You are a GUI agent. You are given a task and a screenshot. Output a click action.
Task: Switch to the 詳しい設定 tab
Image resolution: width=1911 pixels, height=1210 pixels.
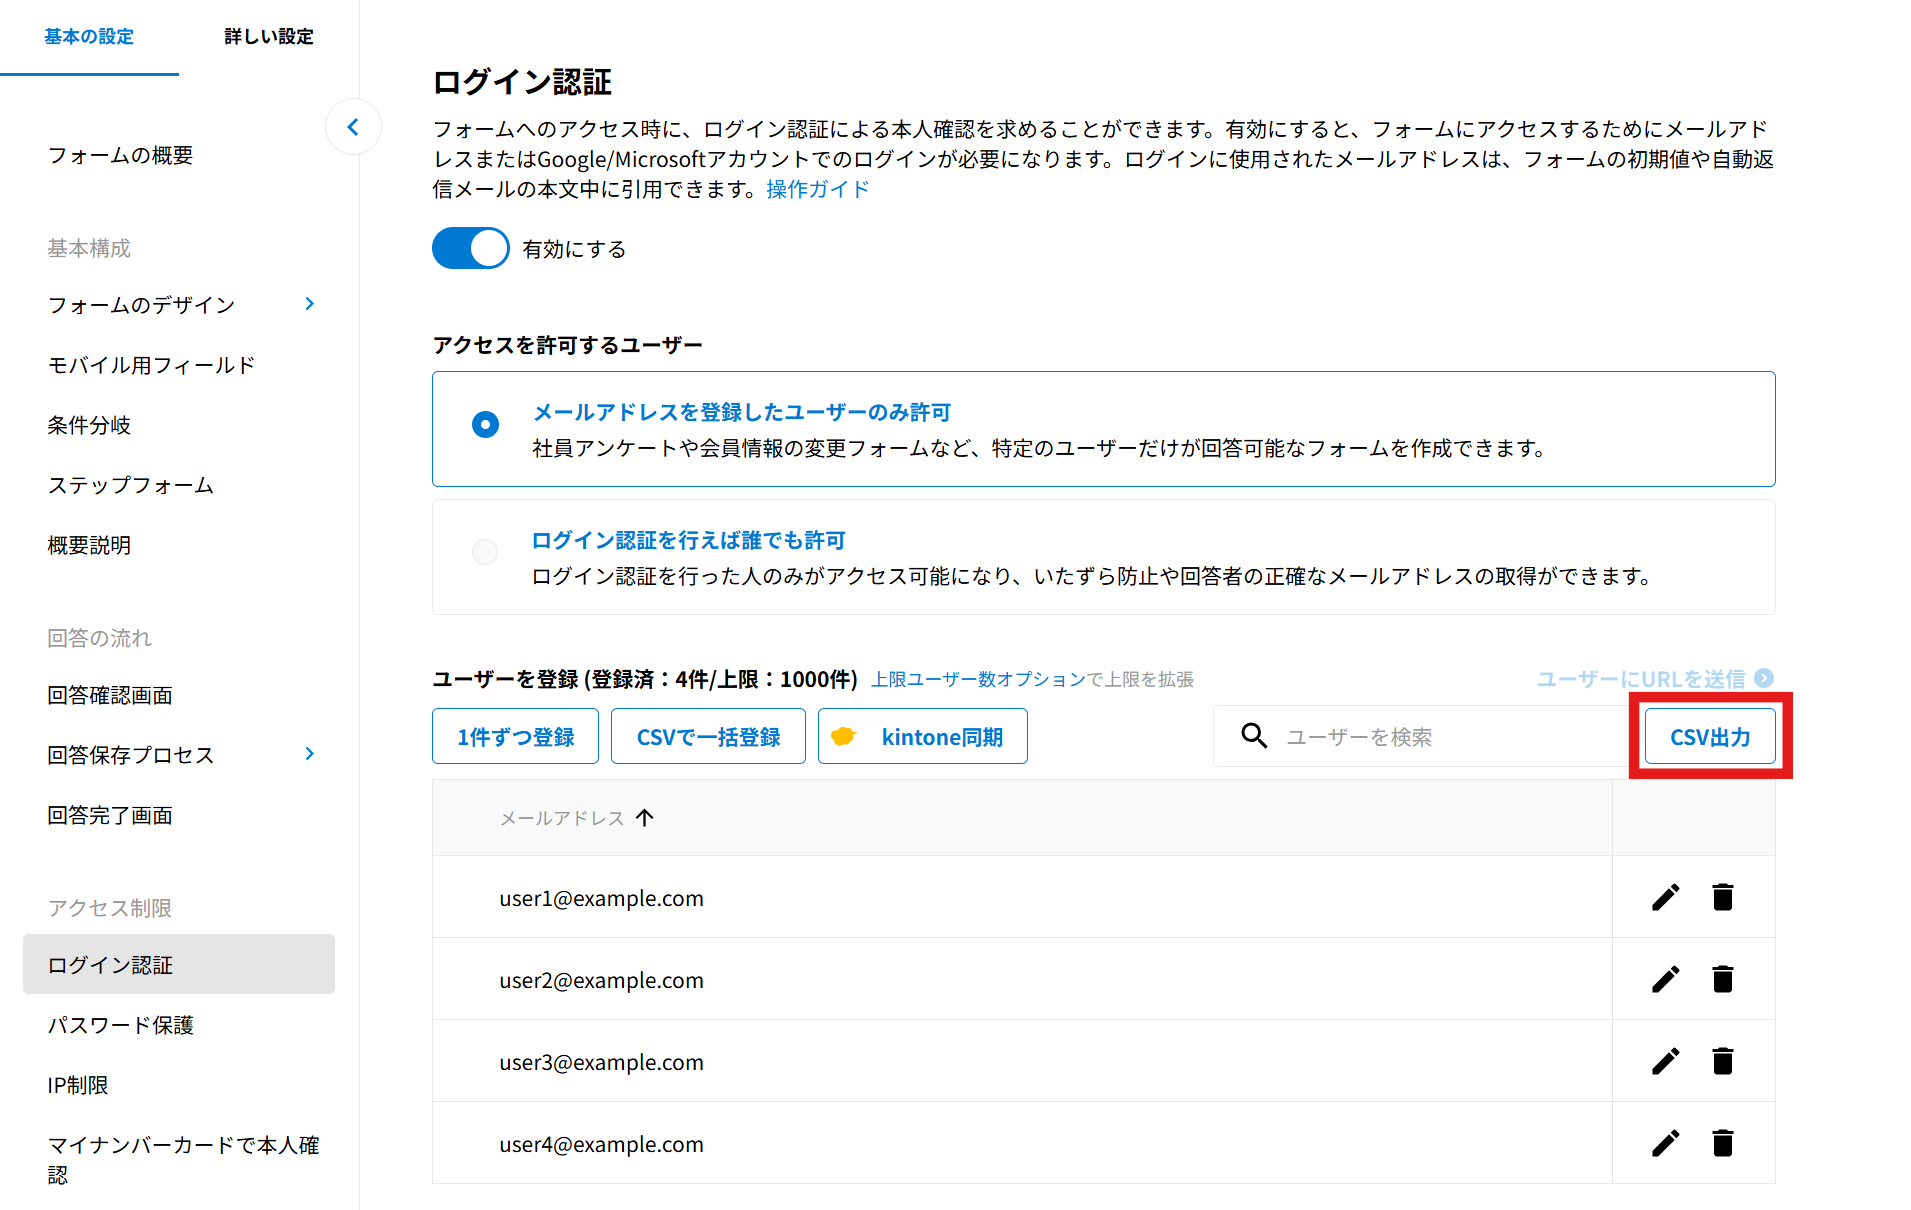click(268, 37)
